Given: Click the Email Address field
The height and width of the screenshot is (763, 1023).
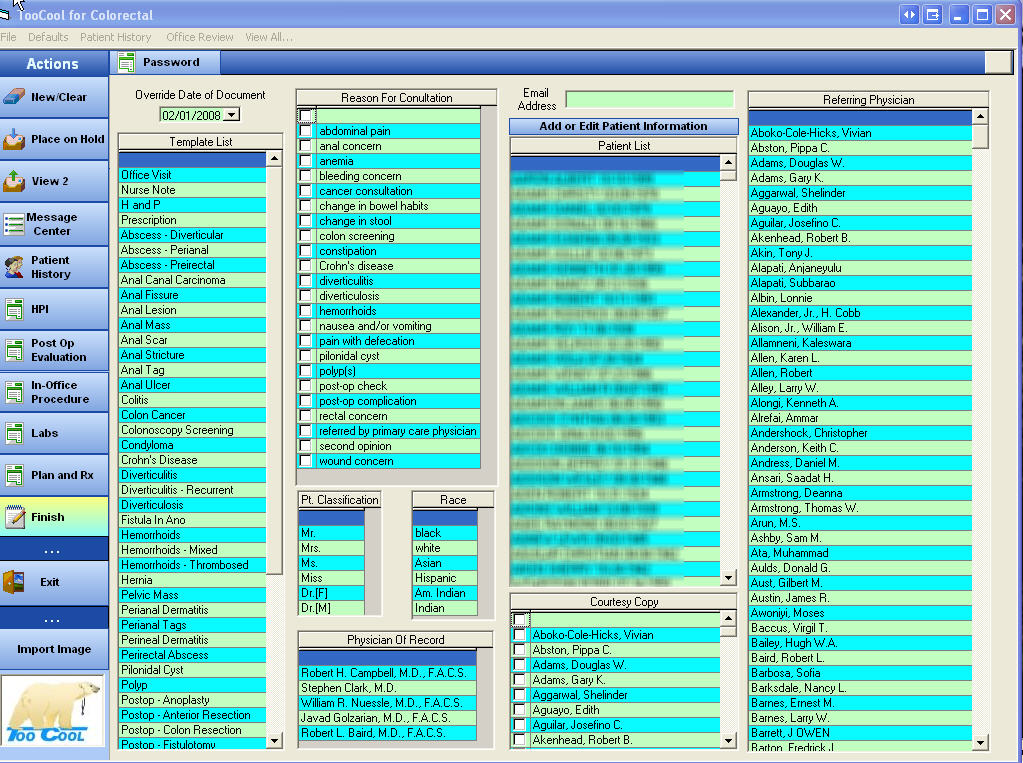Looking at the screenshot, I should click(x=650, y=99).
